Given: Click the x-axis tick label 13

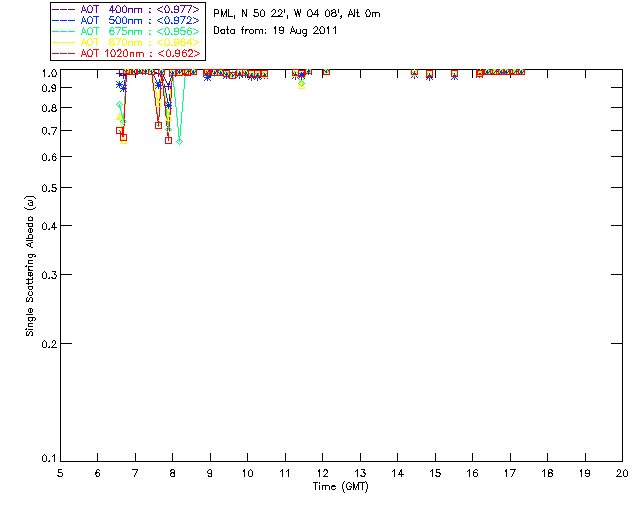Looking at the screenshot, I should point(360,473).
